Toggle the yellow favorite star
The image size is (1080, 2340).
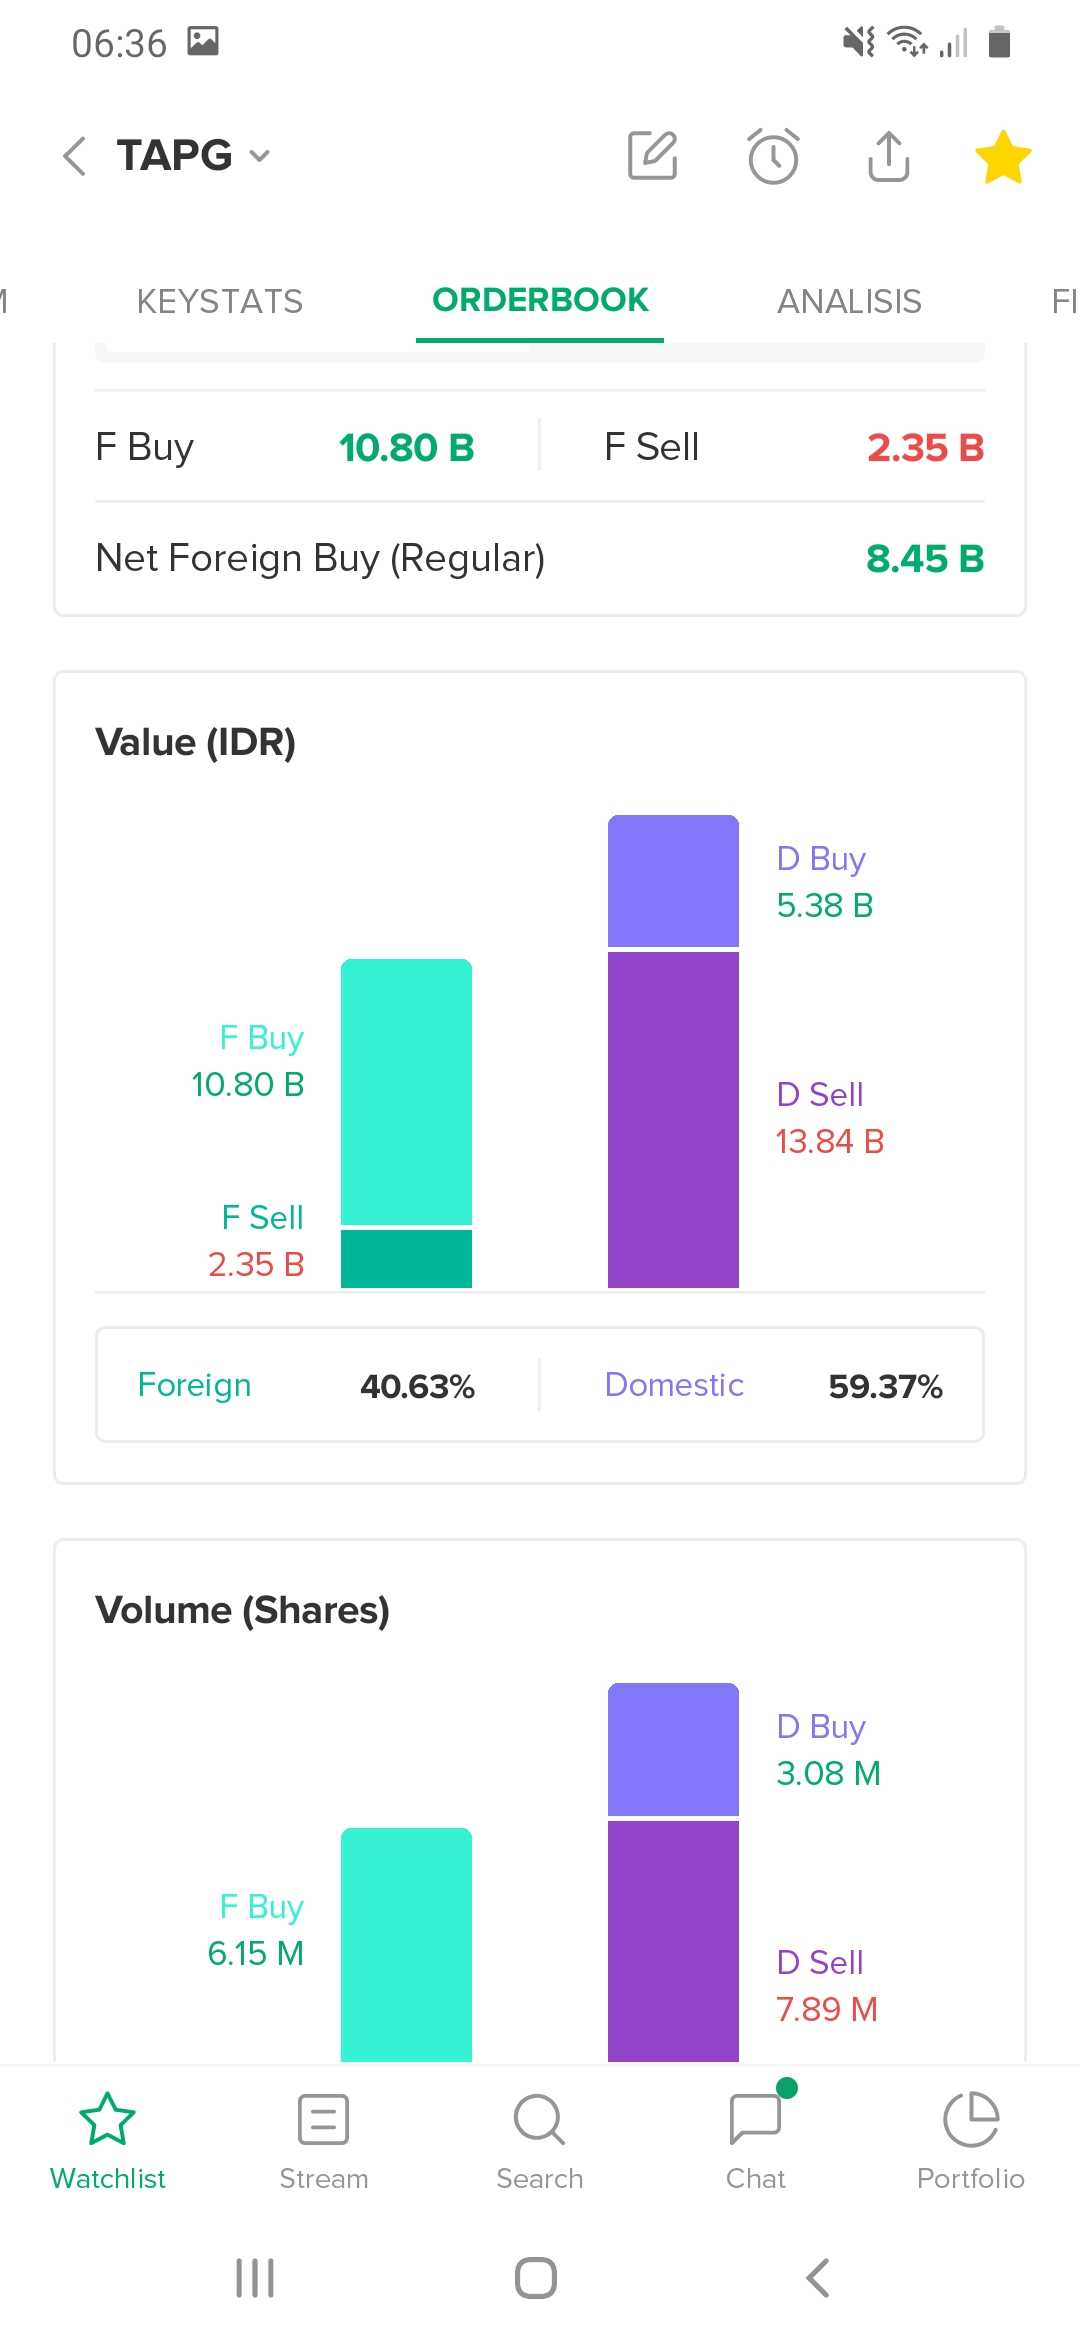(x=1002, y=157)
